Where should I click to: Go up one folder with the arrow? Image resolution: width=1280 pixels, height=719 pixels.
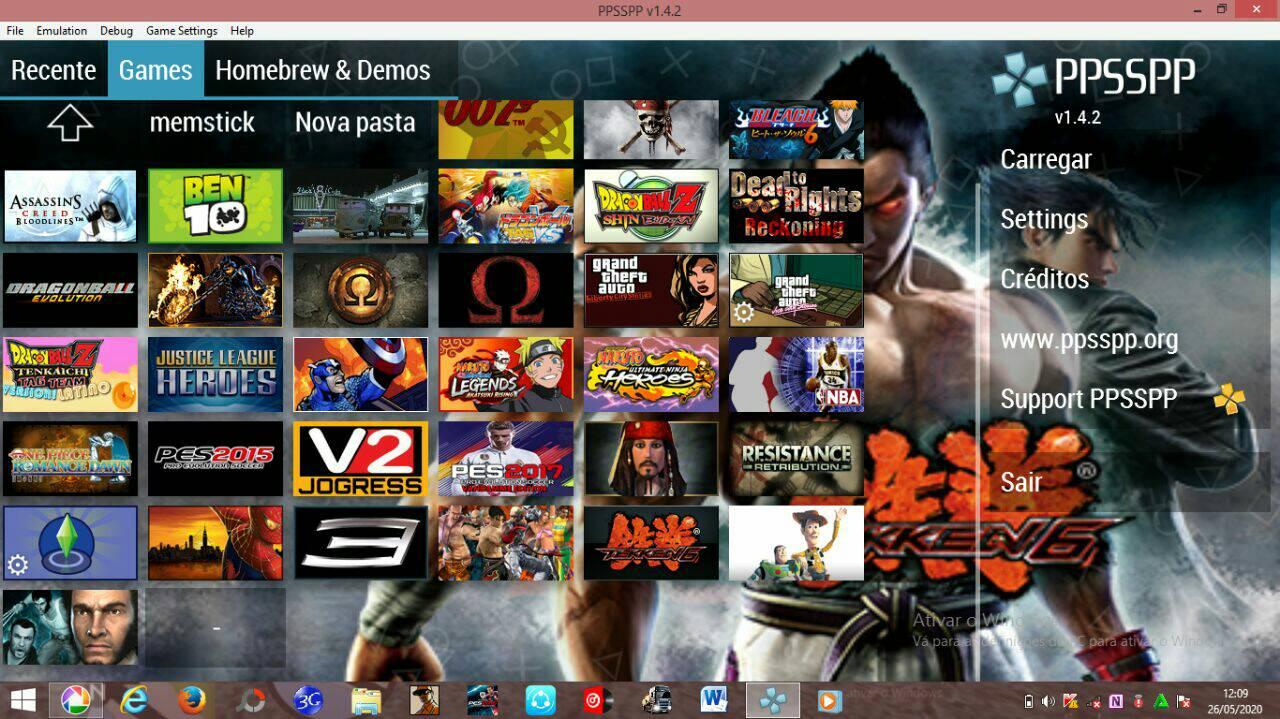(70, 123)
